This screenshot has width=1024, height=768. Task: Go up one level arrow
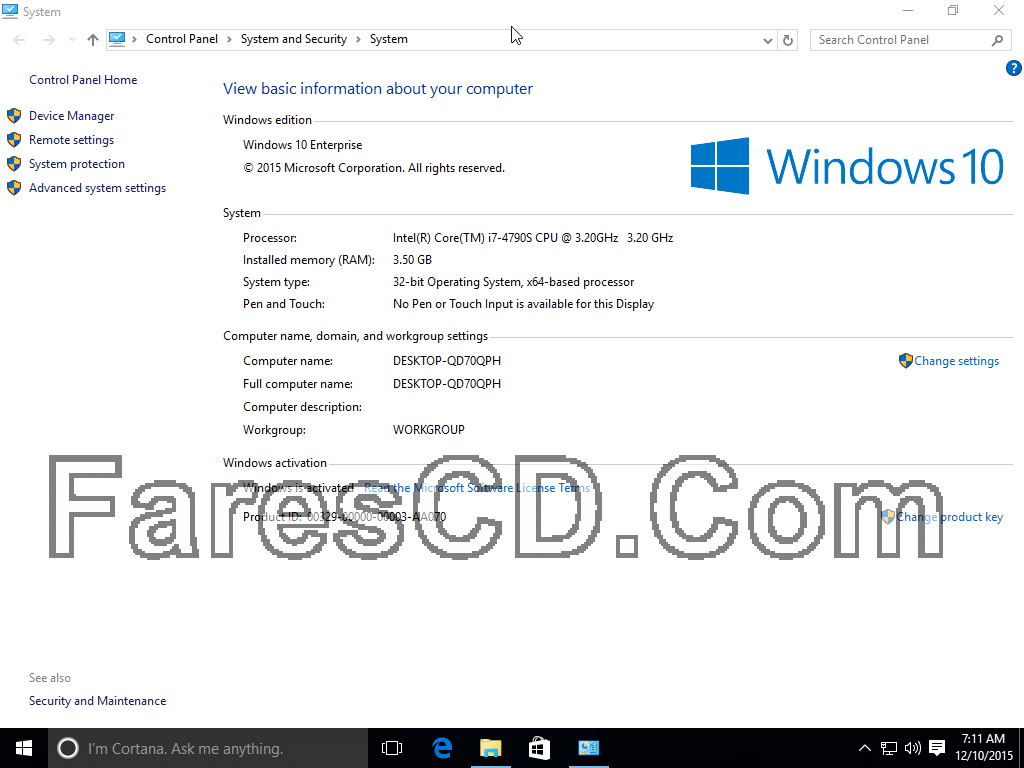(93, 40)
